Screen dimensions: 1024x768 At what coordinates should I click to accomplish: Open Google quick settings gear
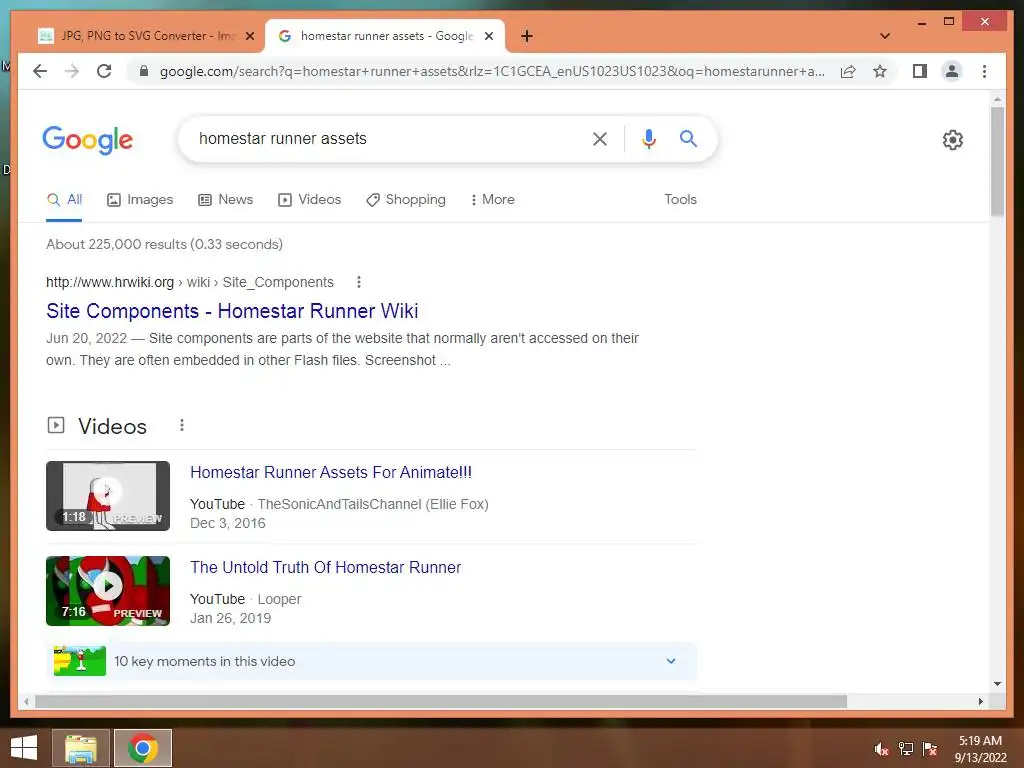[953, 140]
